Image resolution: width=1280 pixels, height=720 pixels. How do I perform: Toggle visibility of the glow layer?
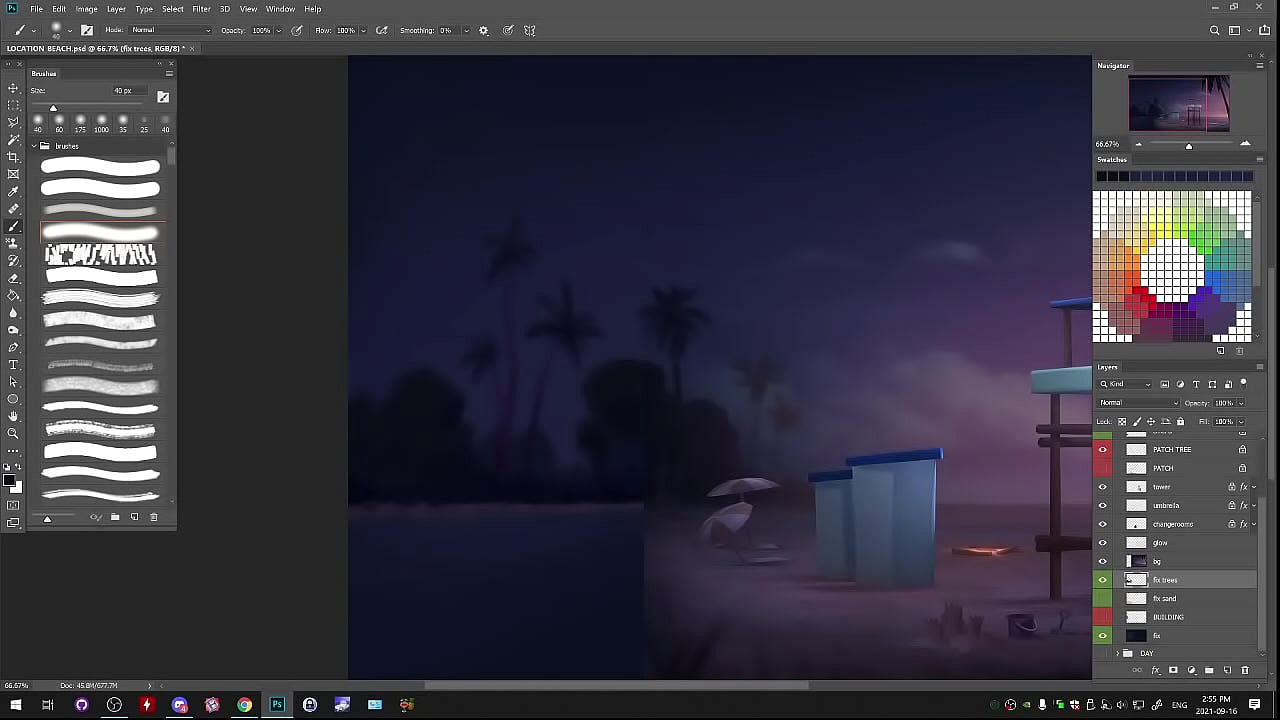(1103, 543)
